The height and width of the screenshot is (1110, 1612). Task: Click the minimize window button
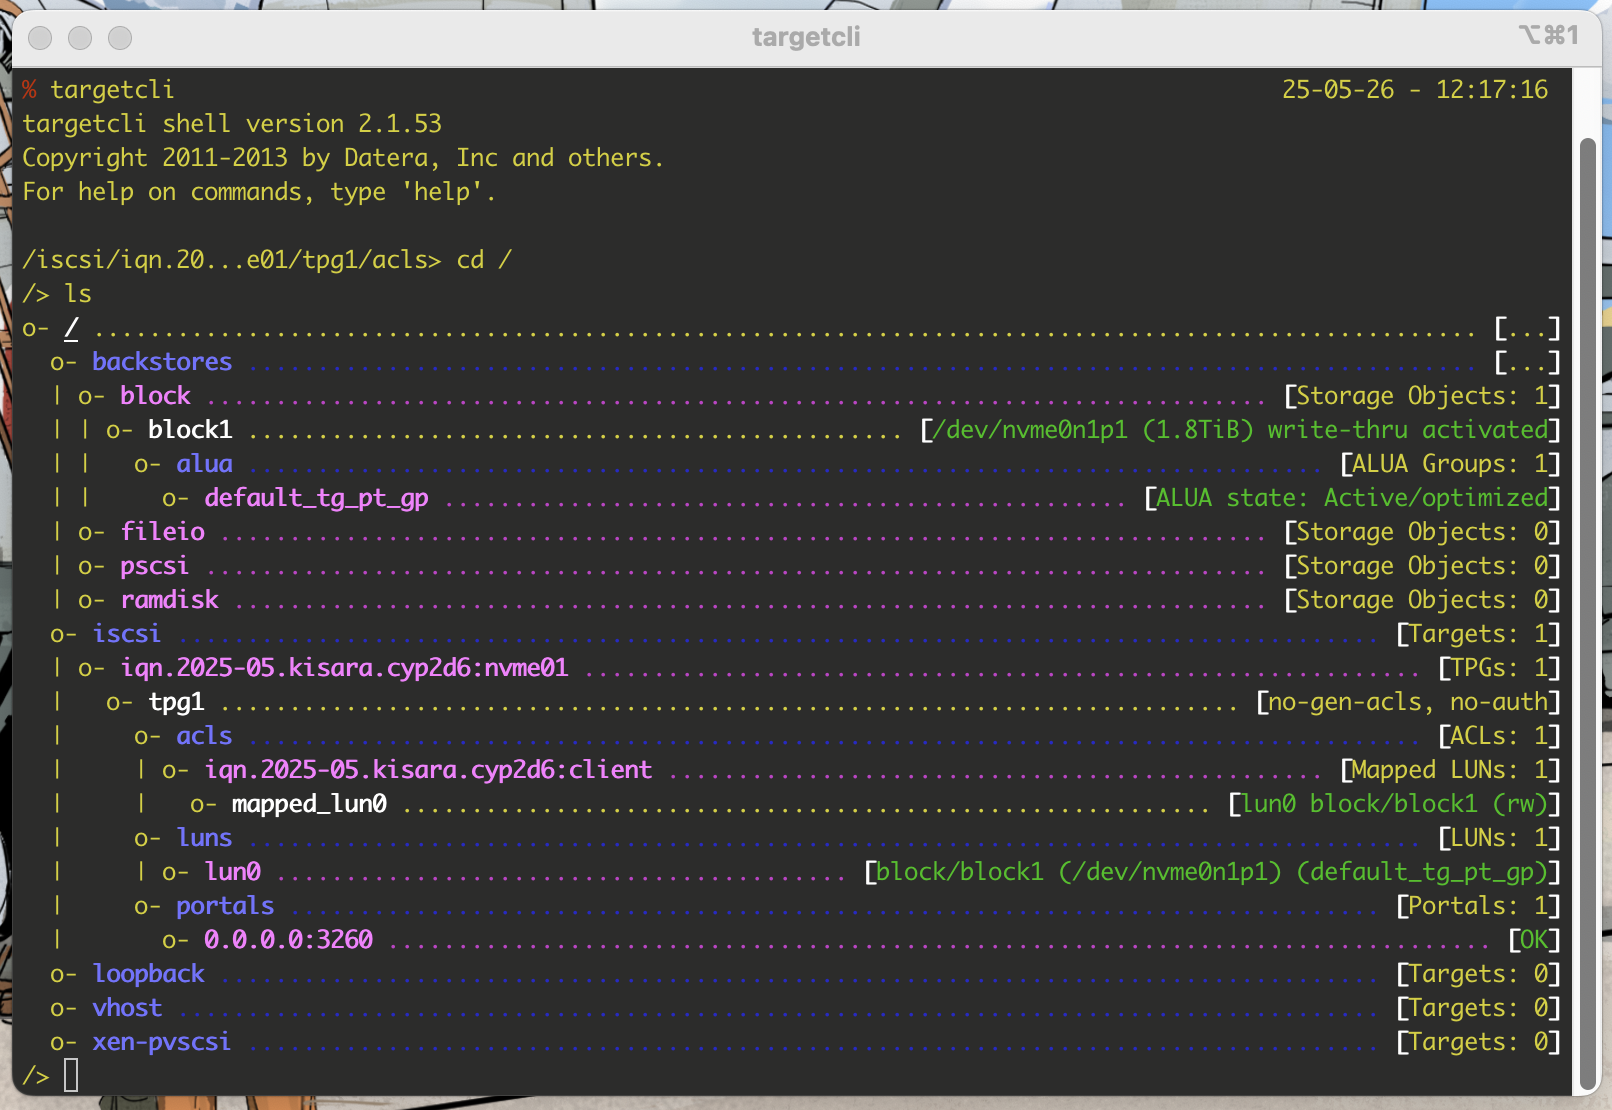80,38
